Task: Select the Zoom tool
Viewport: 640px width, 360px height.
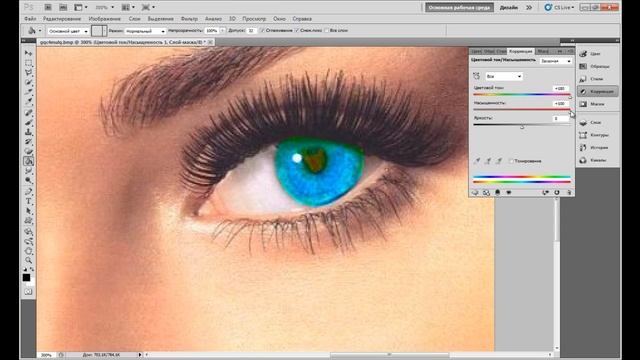Action: click(x=28, y=260)
